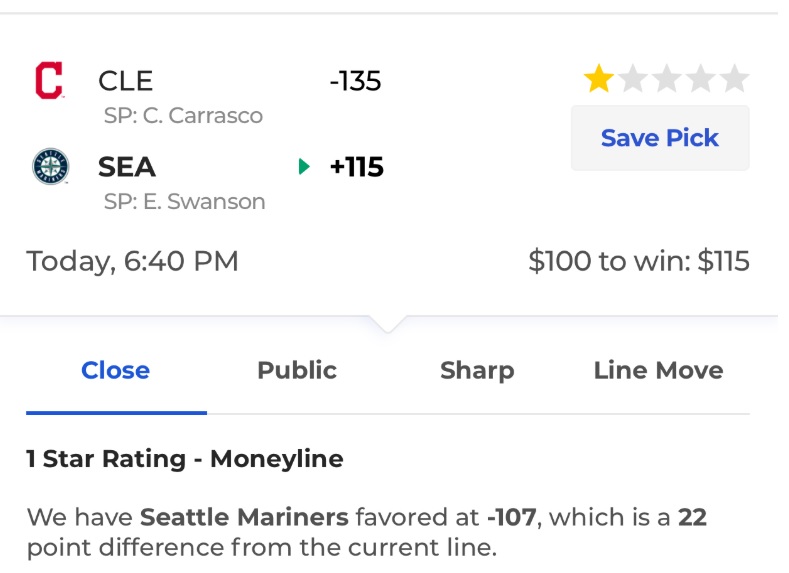
Task: Click the $100 to win: $115 text
Action: pos(639,261)
